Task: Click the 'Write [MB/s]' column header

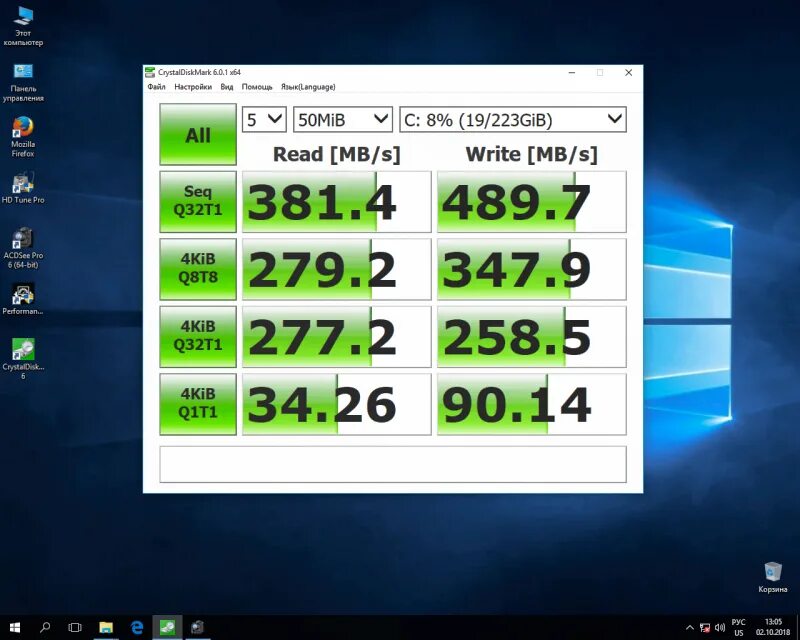Action: tap(532, 154)
